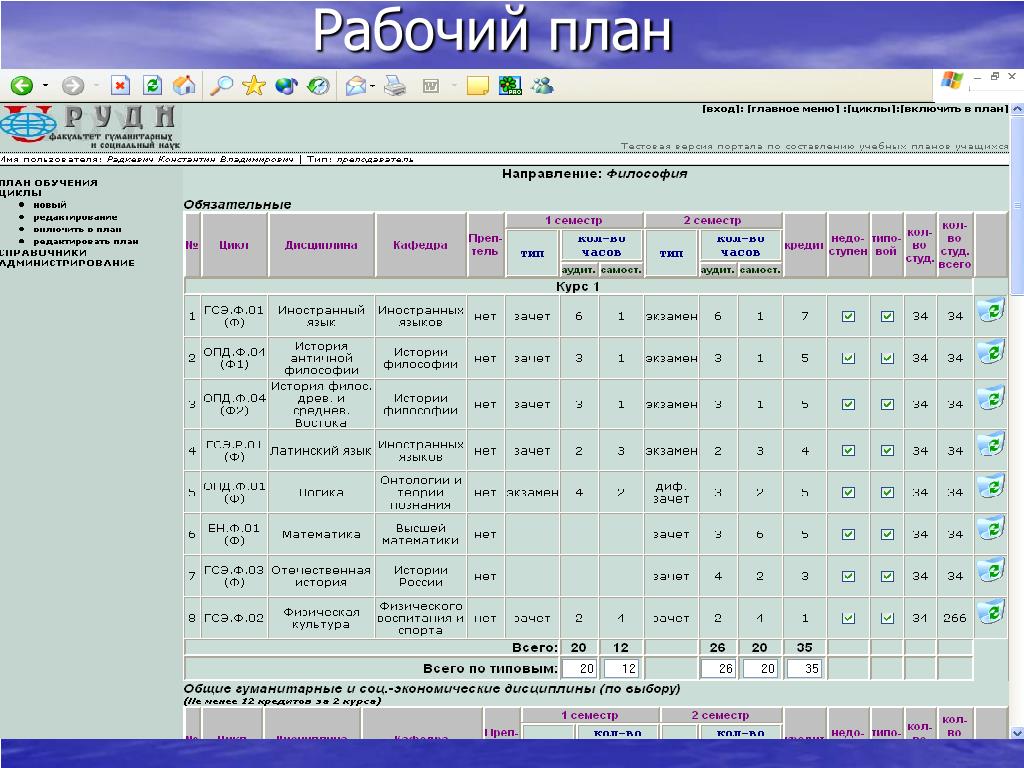
Task: Print the page with printer icon
Action: (x=394, y=86)
